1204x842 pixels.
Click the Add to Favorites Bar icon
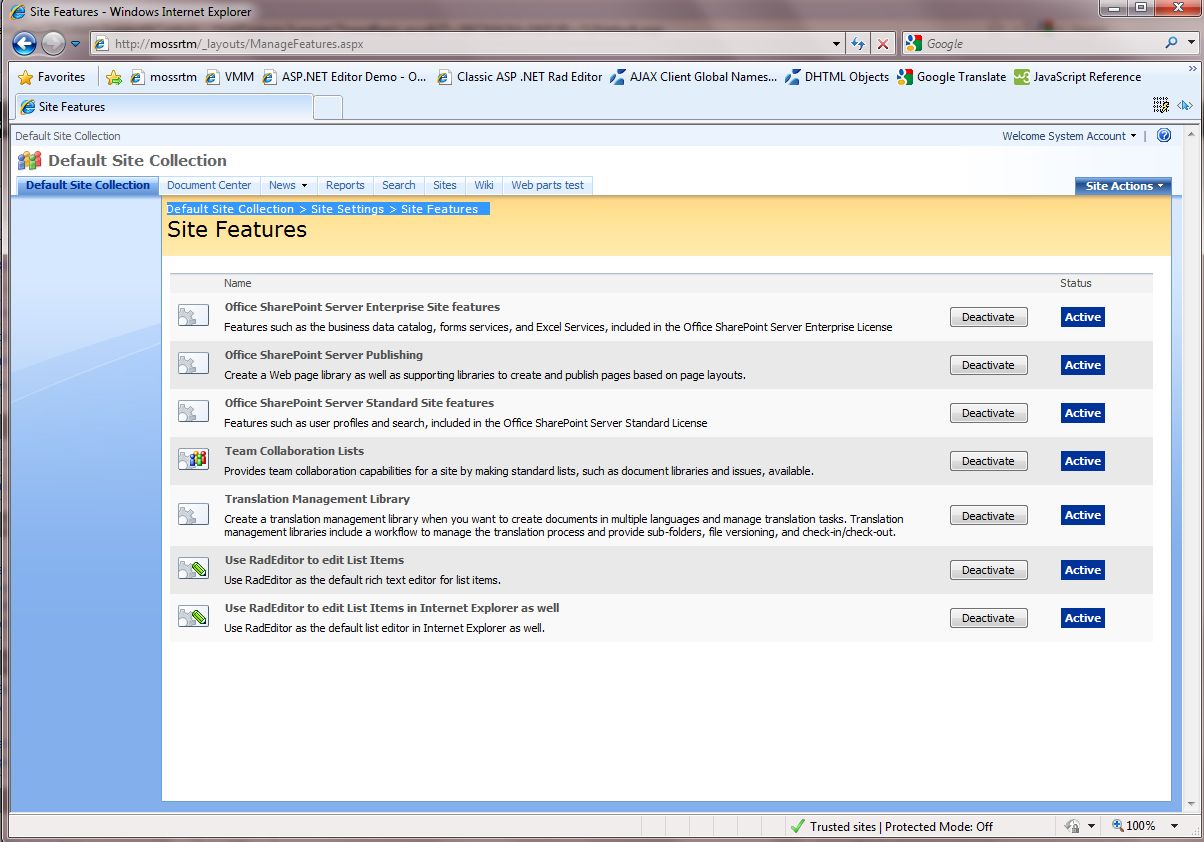pos(114,77)
